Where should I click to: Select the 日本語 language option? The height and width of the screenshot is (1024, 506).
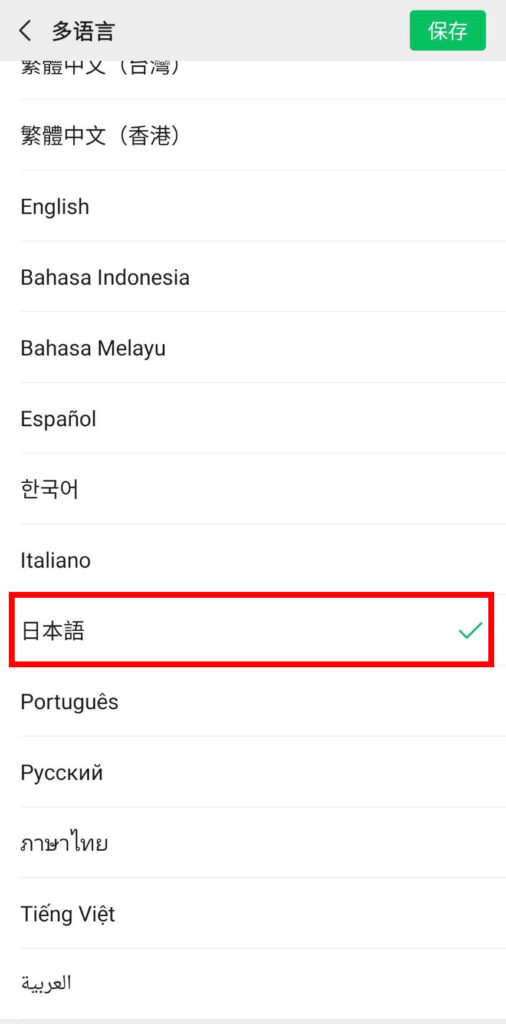pyautogui.click(x=252, y=630)
